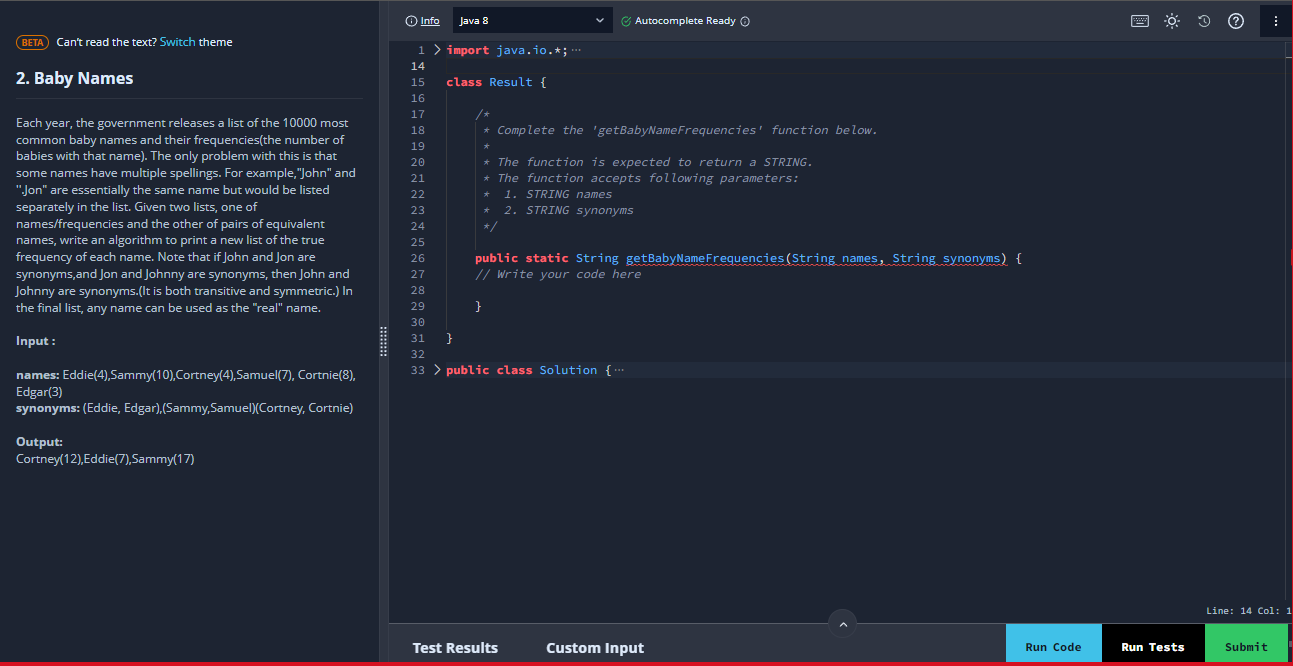Viewport: 1293px width, 666px height.
Task: Open the revision history icon
Action: [x=1203, y=20]
